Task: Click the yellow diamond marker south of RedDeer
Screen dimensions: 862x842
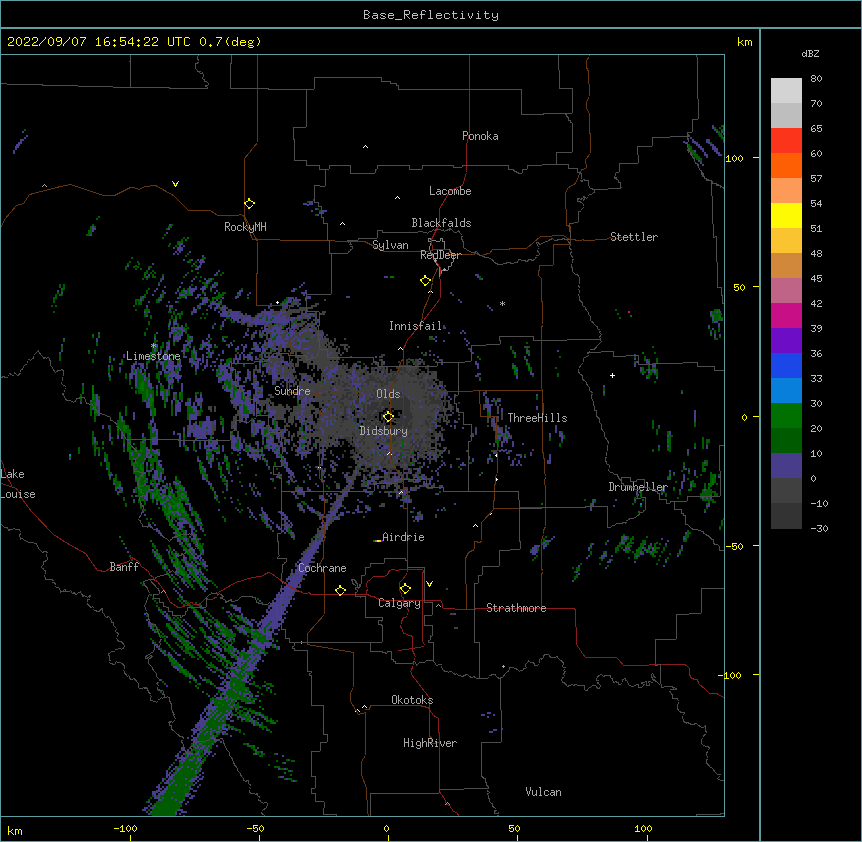Action: 425,281
